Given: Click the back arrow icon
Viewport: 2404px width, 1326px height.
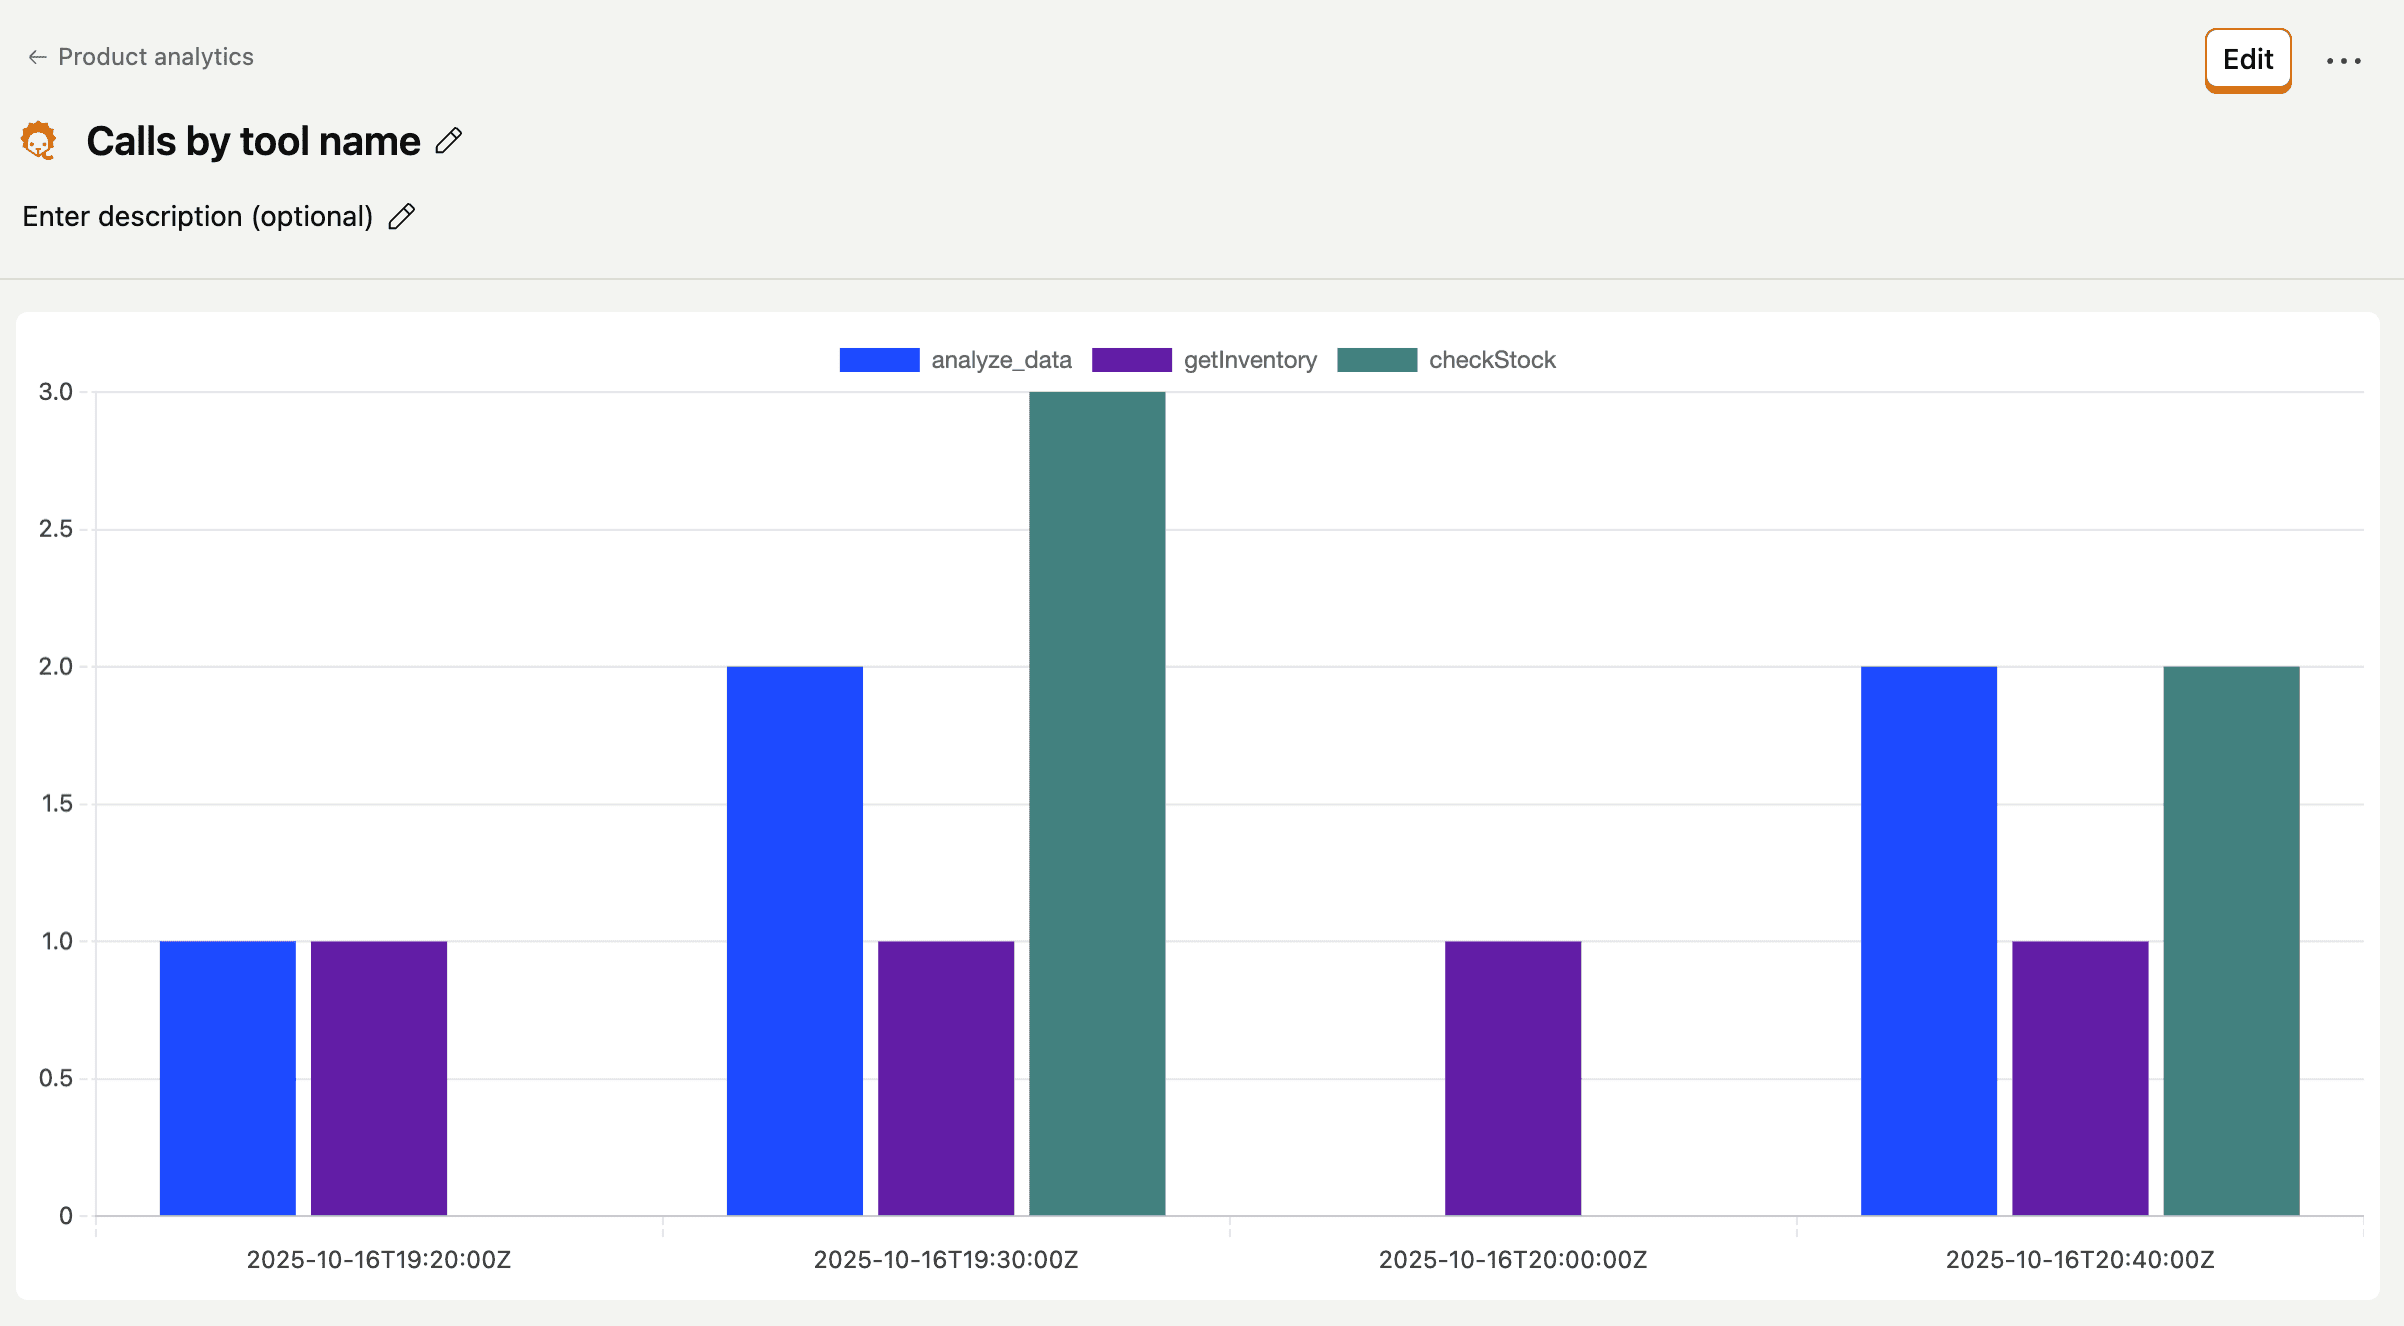Looking at the screenshot, I should pyautogui.click(x=37, y=57).
